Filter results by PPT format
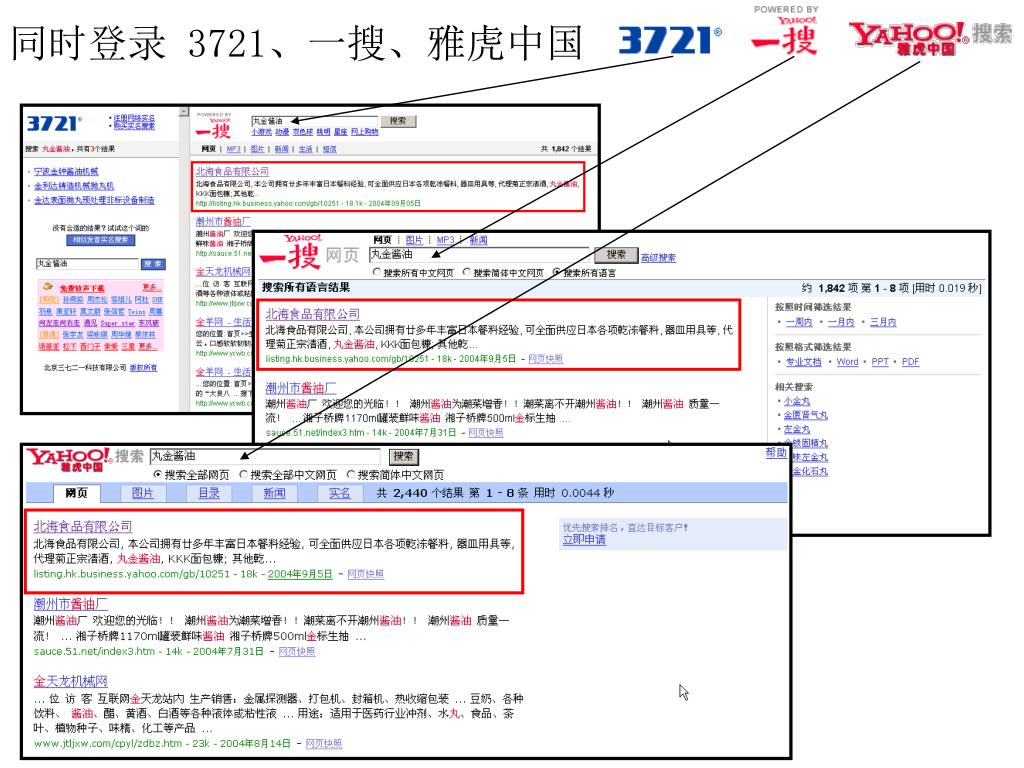The image size is (1024, 768). (880, 362)
